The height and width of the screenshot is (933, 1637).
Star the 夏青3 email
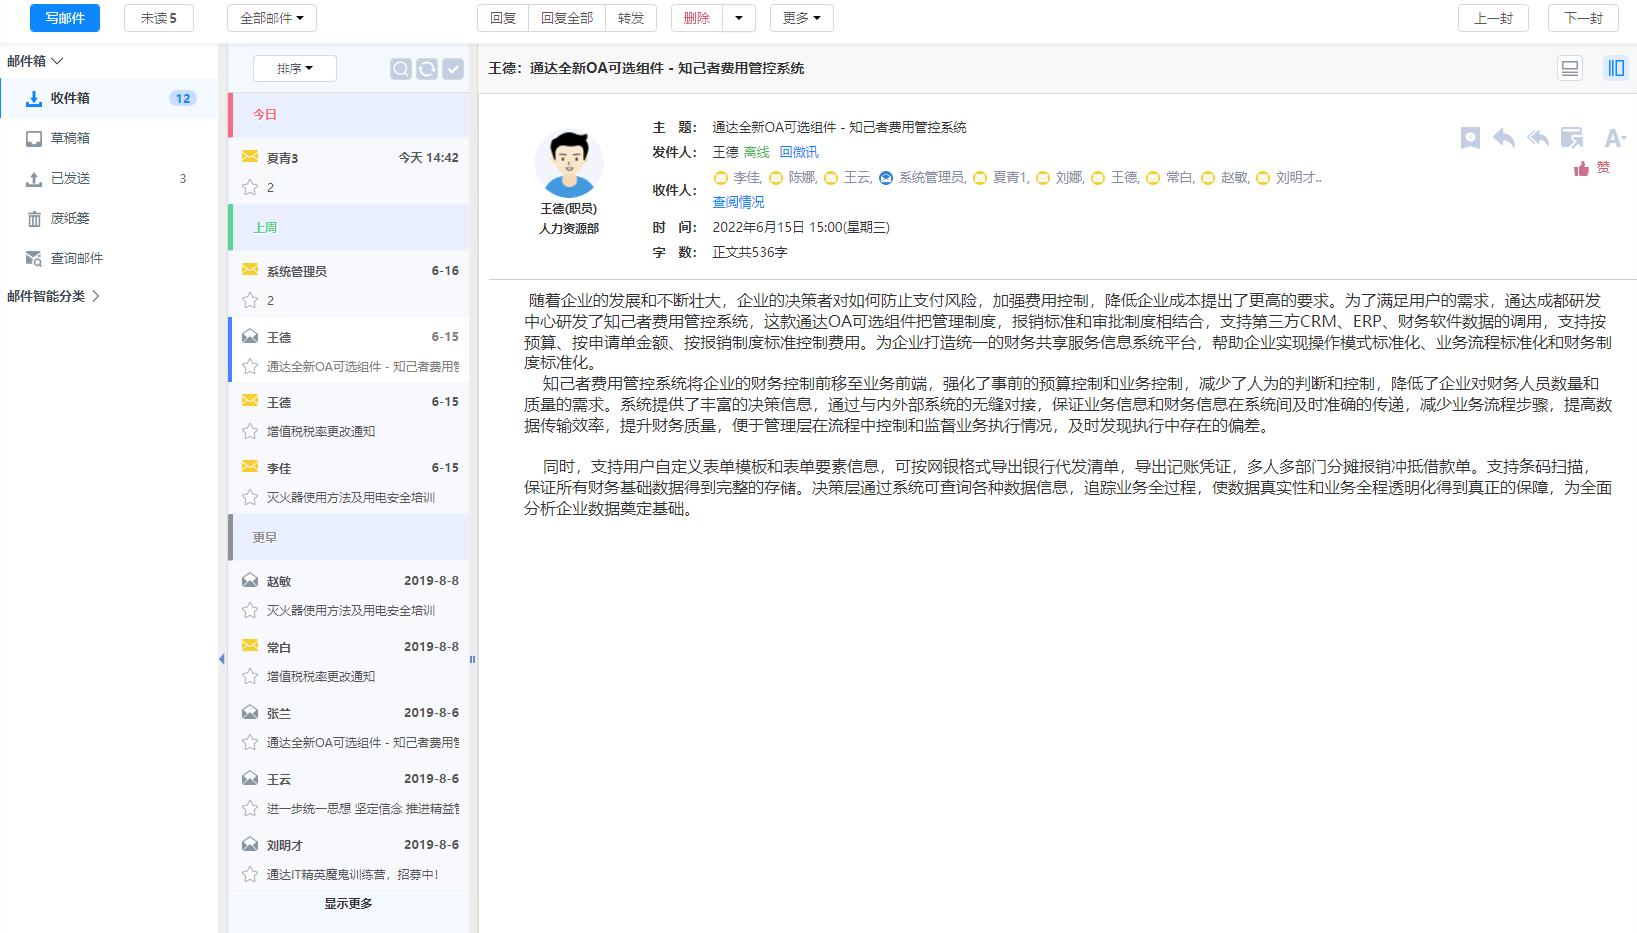point(250,187)
